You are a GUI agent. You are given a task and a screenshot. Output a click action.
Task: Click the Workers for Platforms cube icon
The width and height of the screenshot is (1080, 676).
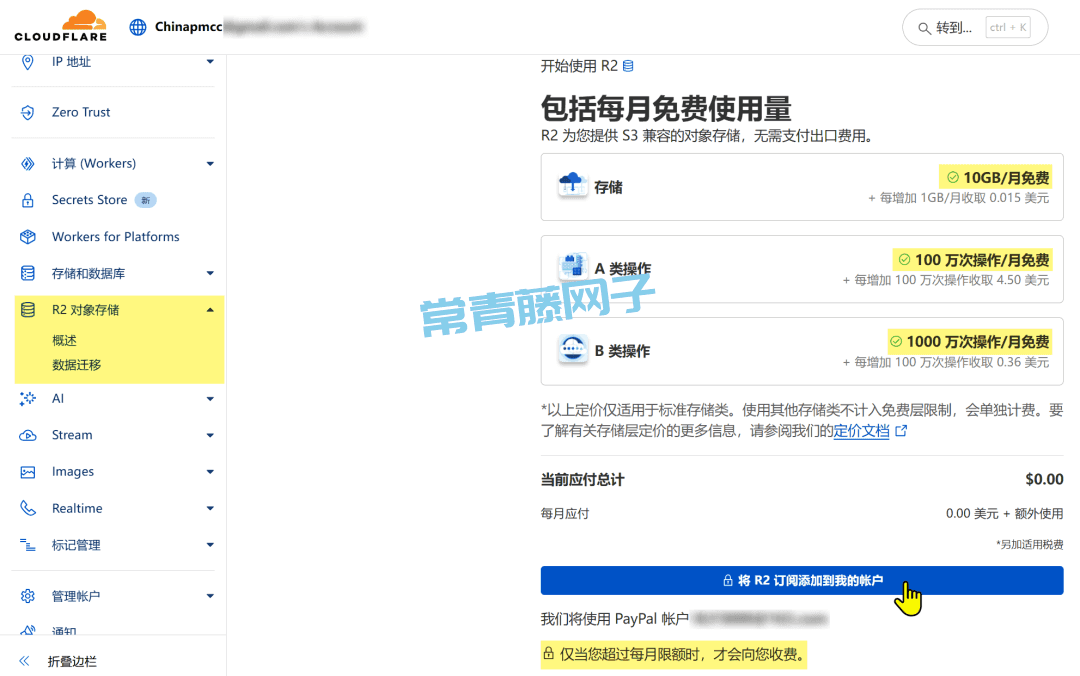point(28,237)
